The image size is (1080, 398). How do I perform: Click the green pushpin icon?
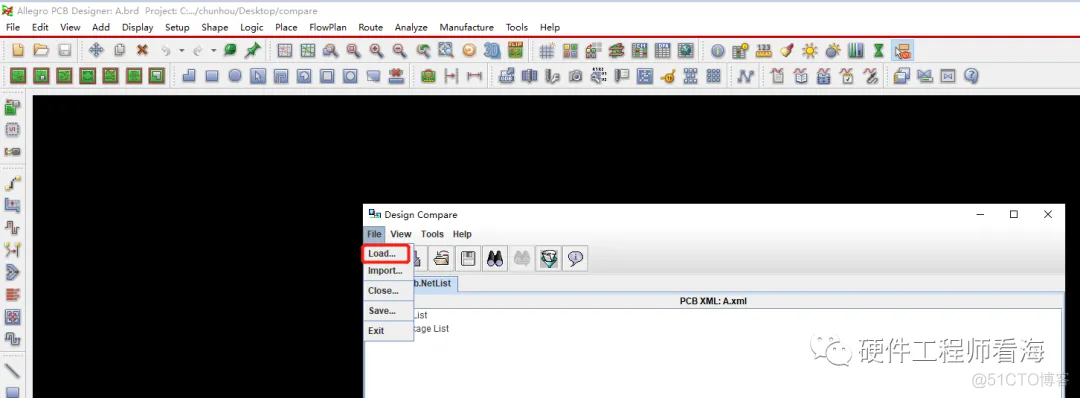[x=253, y=50]
